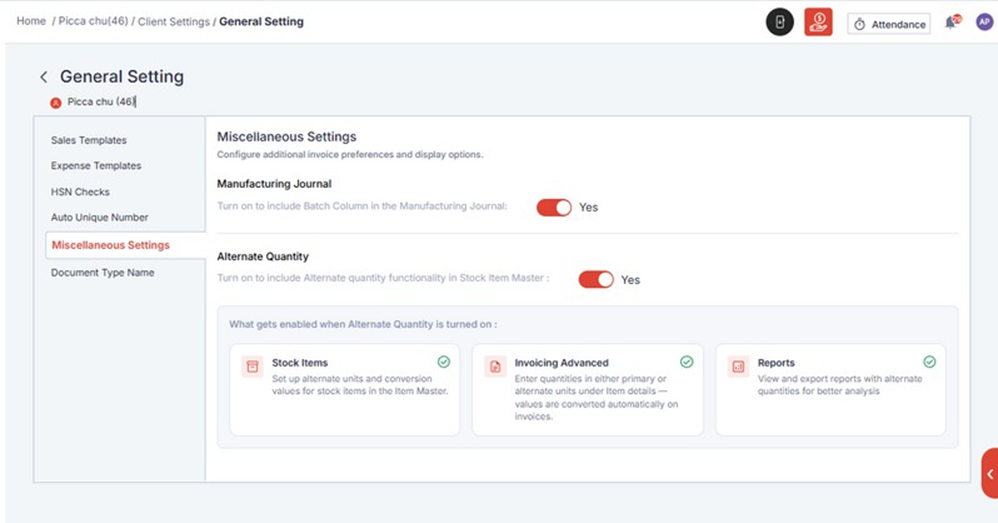Go to Home in the breadcrumb
This screenshot has height=523, width=998.
tap(31, 21)
